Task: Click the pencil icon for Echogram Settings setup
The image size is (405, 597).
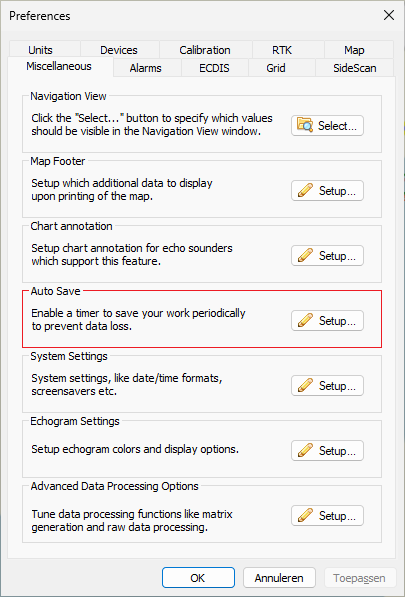Action: pyautogui.click(x=306, y=451)
